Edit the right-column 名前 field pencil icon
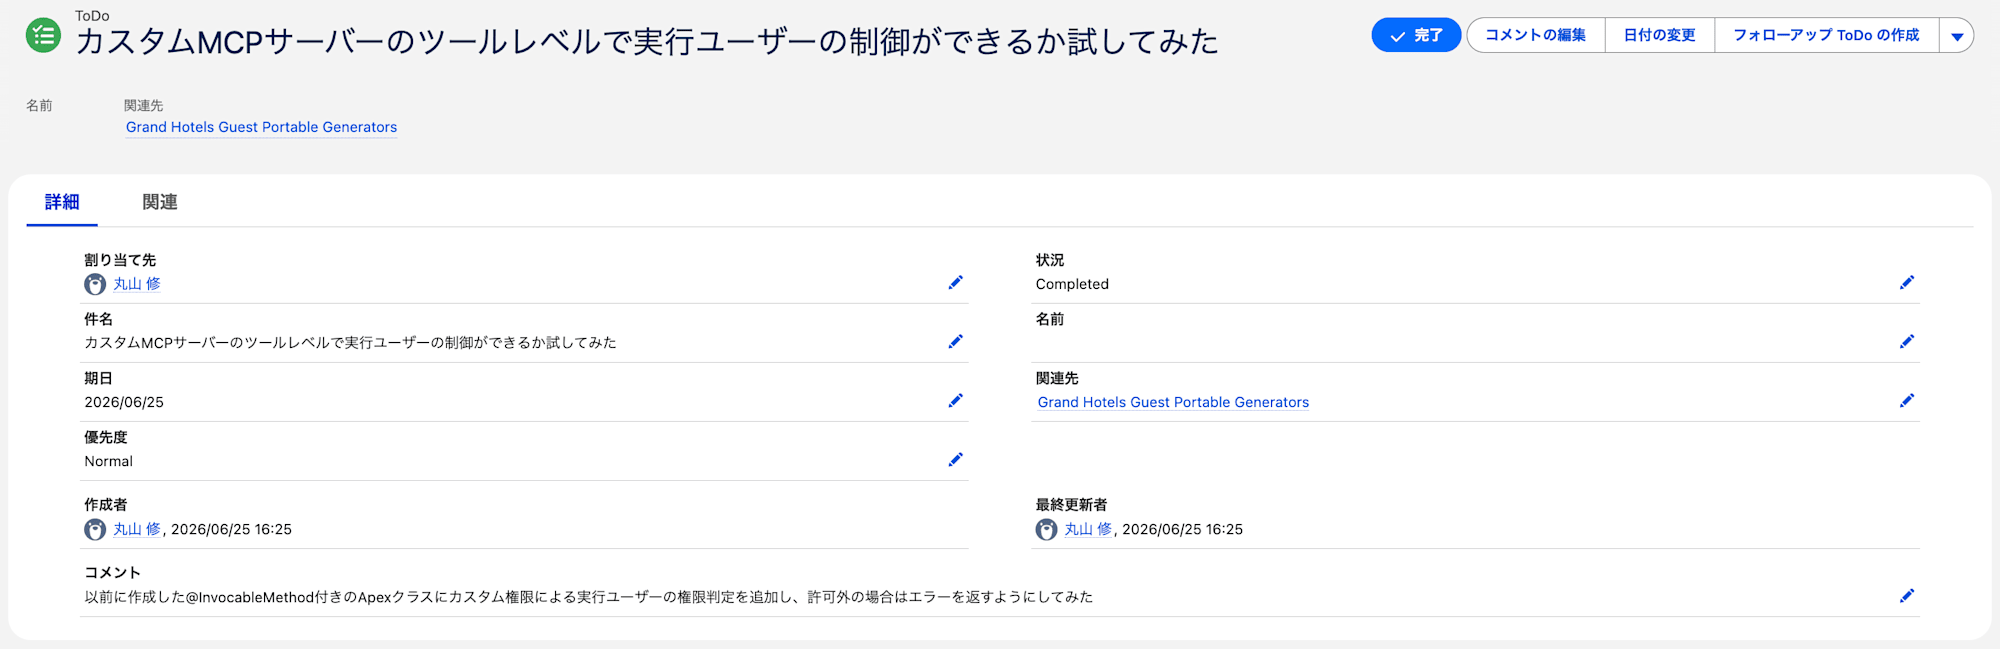2000x649 pixels. click(x=1907, y=342)
